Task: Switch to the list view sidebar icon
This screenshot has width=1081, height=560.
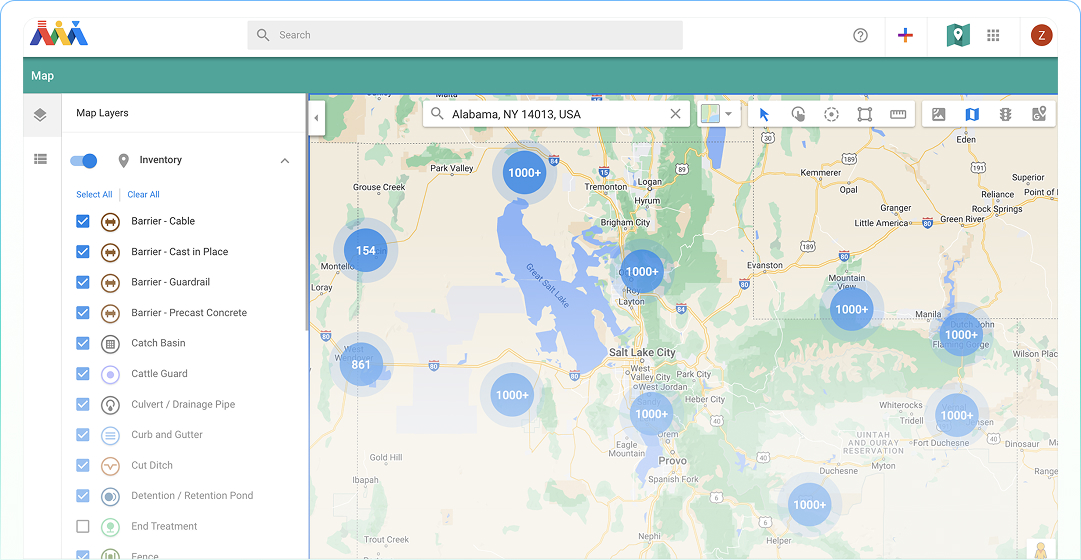Action: tap(41, 159)
